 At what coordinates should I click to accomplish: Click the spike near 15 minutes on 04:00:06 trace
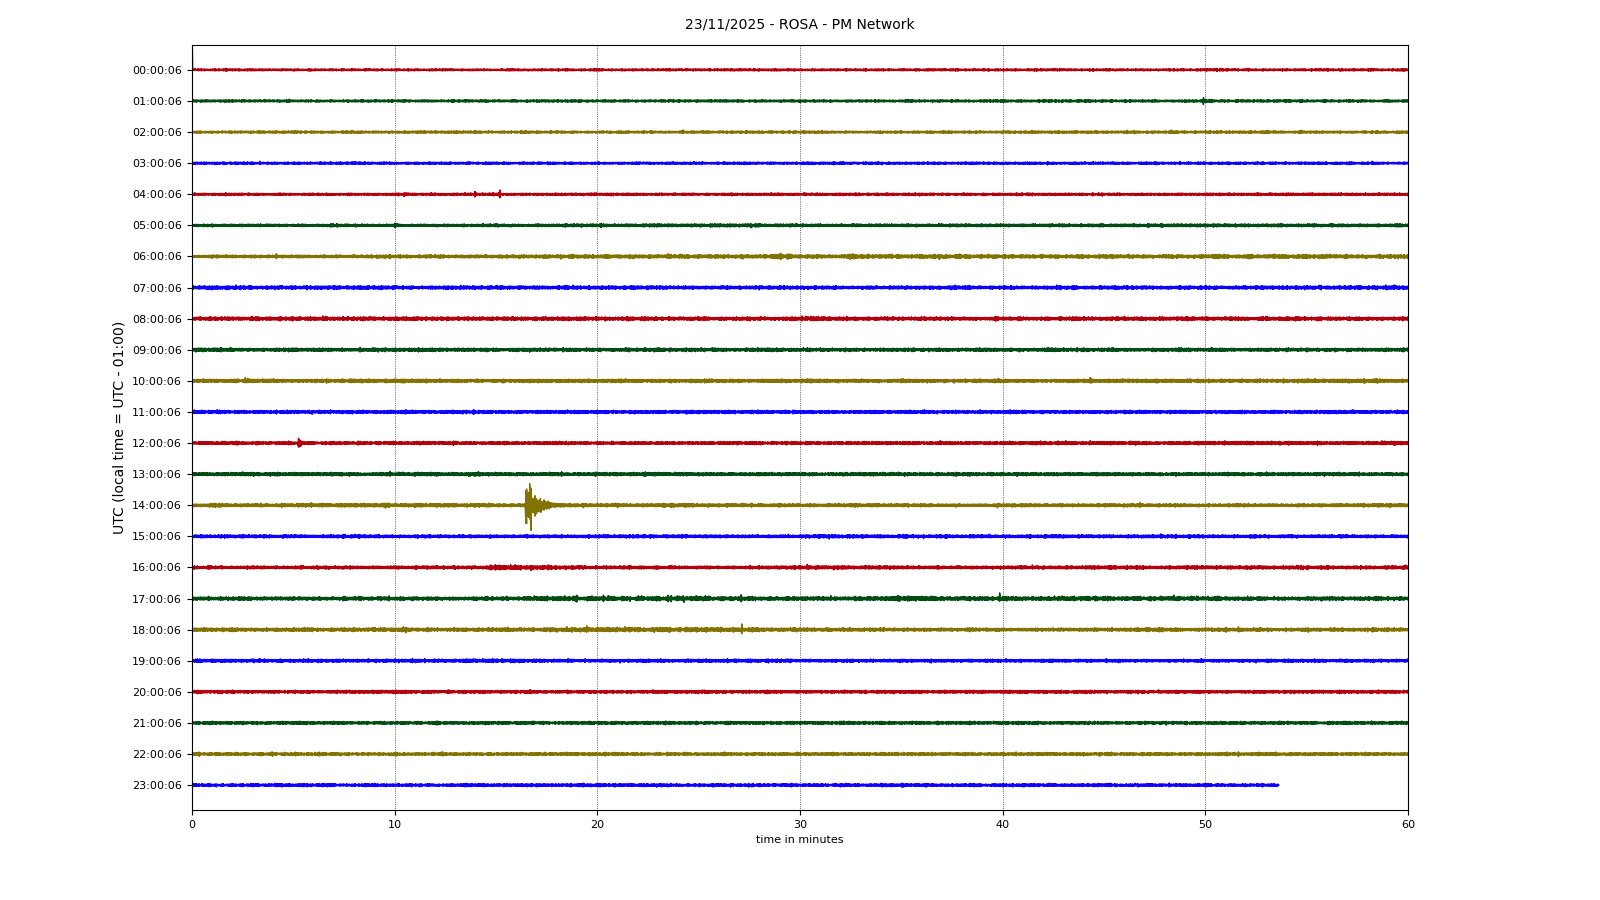point(499,194)
